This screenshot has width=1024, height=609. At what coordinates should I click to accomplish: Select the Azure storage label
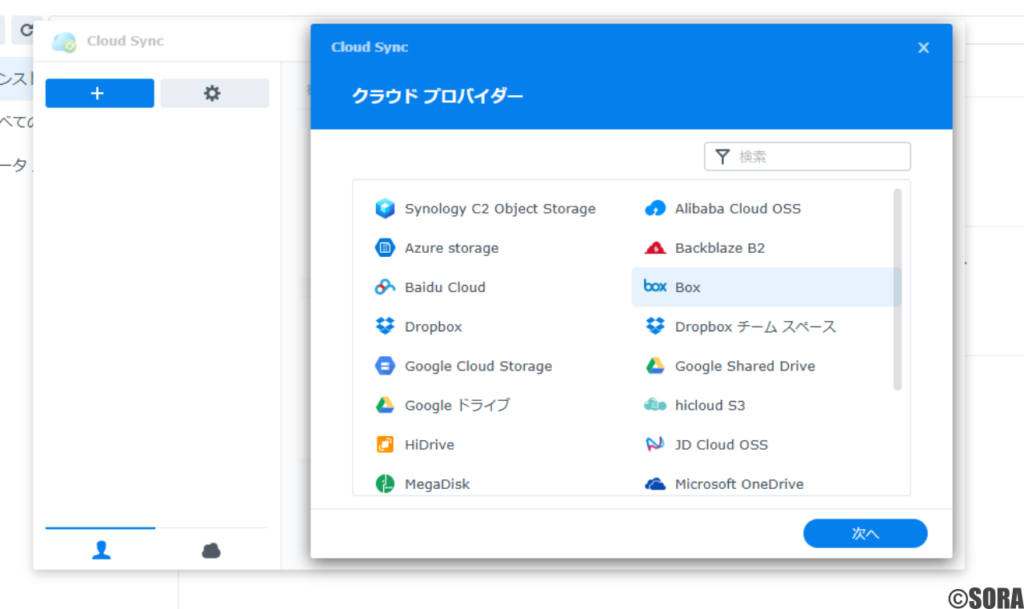[x=452, y=248]
